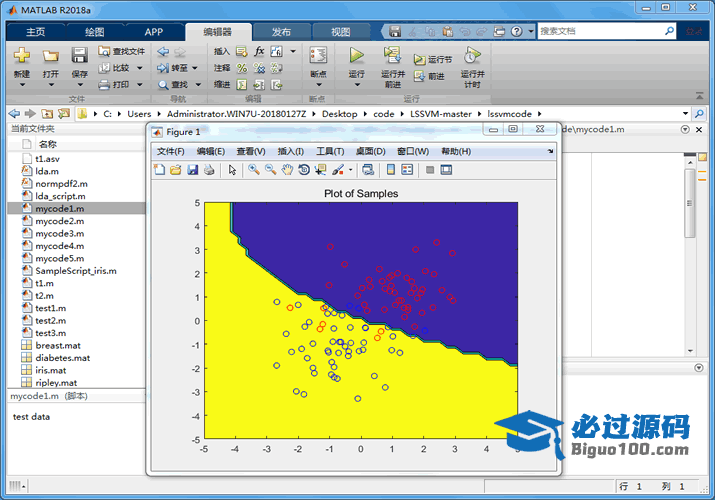Expand the dropdown arrow under 运行
The height and width of the screenshot is (500, 715).
tap(357, 85)
